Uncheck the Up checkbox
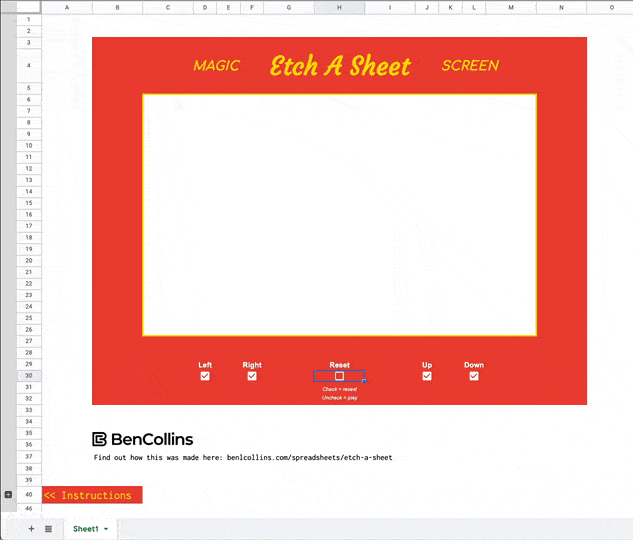 [427, 376]
